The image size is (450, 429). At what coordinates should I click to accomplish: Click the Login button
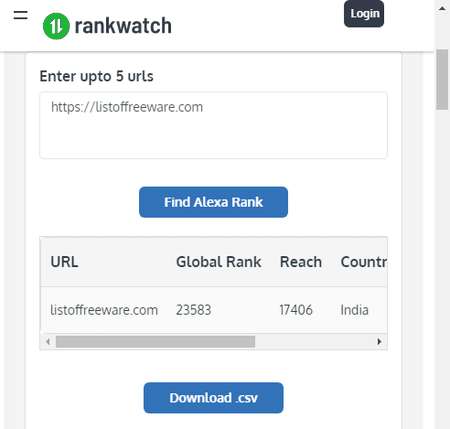(x=364, y=14)
